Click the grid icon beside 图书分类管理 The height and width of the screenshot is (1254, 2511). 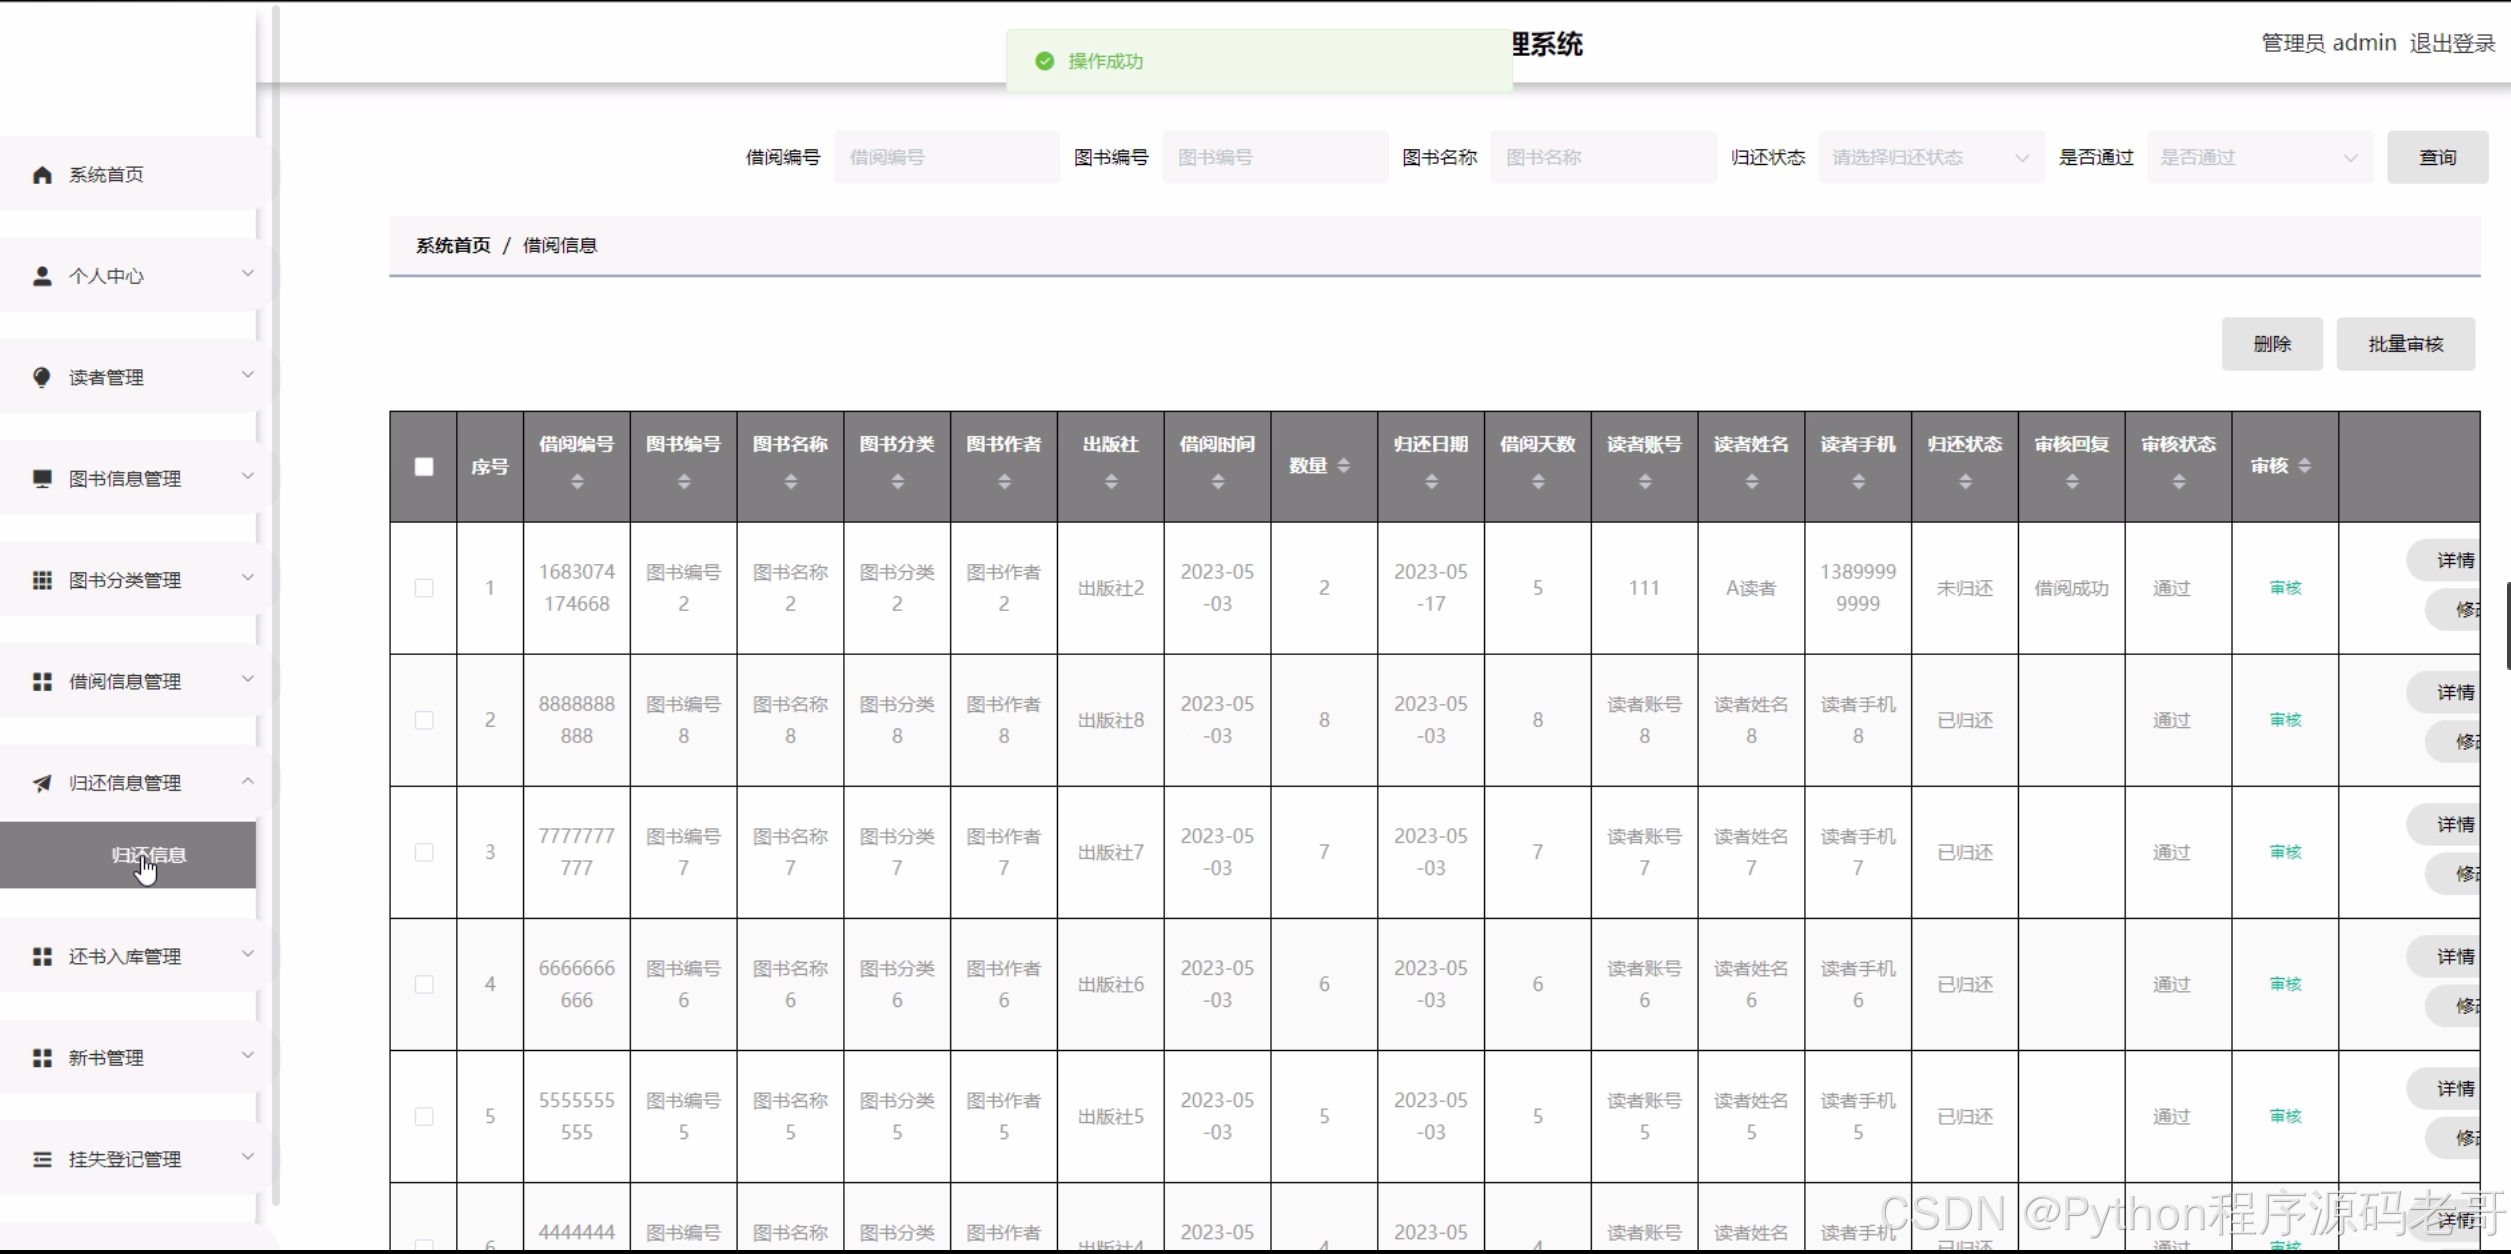(x=42, y=580)
